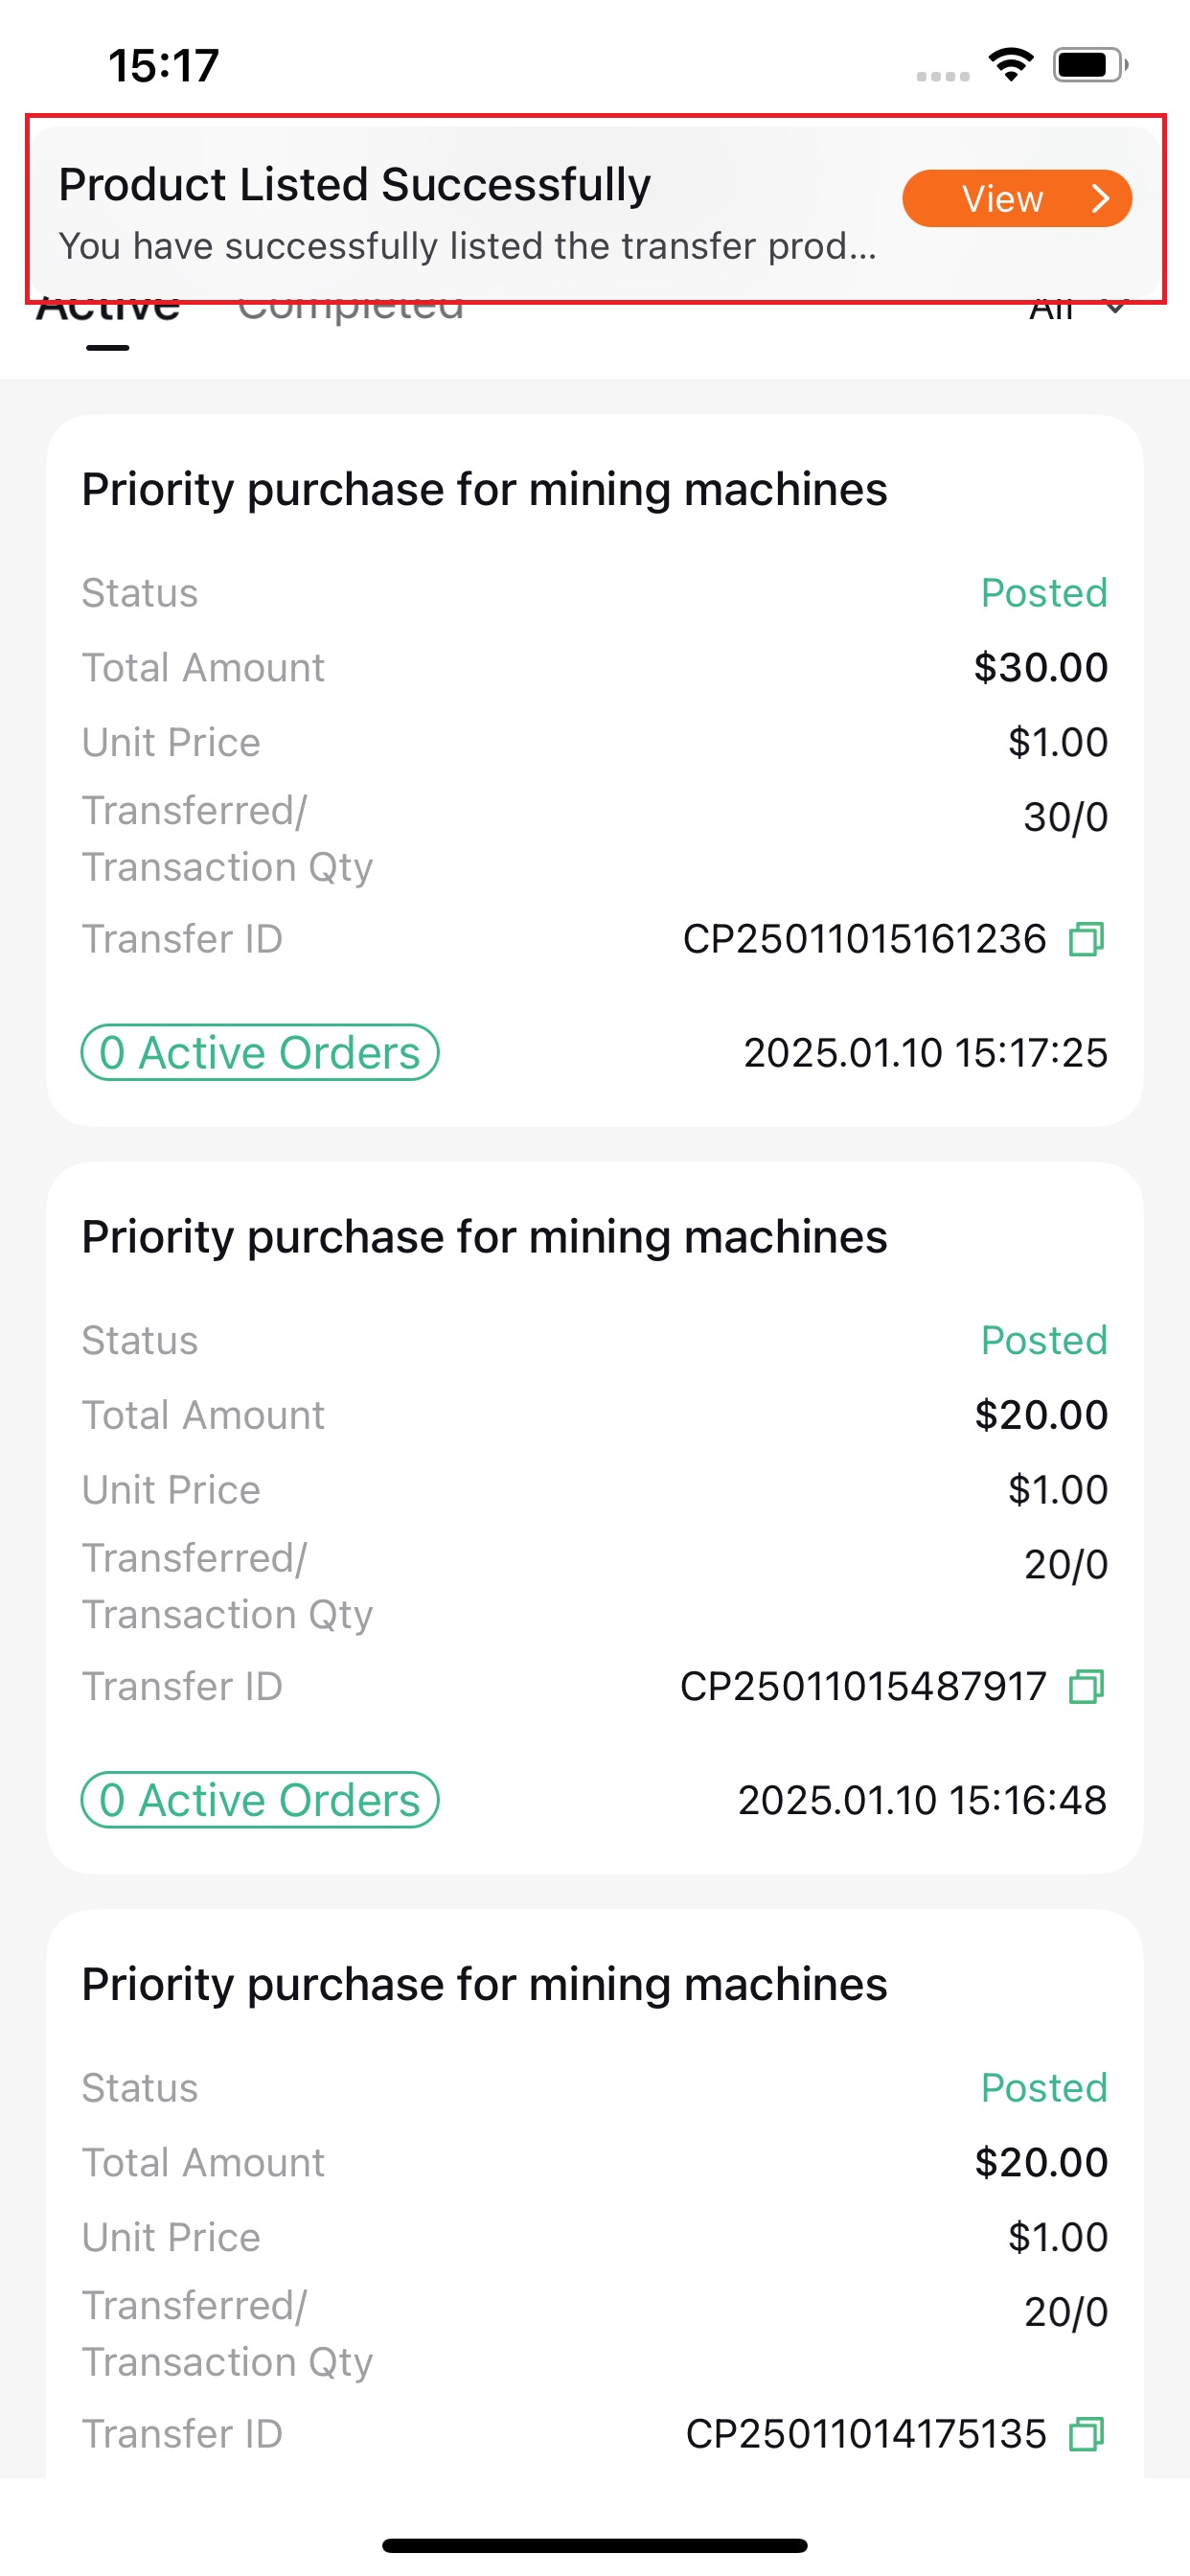This screenshot has width=1190, height=2576.
Task: Tap the View button in notification
Action: 1016,198
